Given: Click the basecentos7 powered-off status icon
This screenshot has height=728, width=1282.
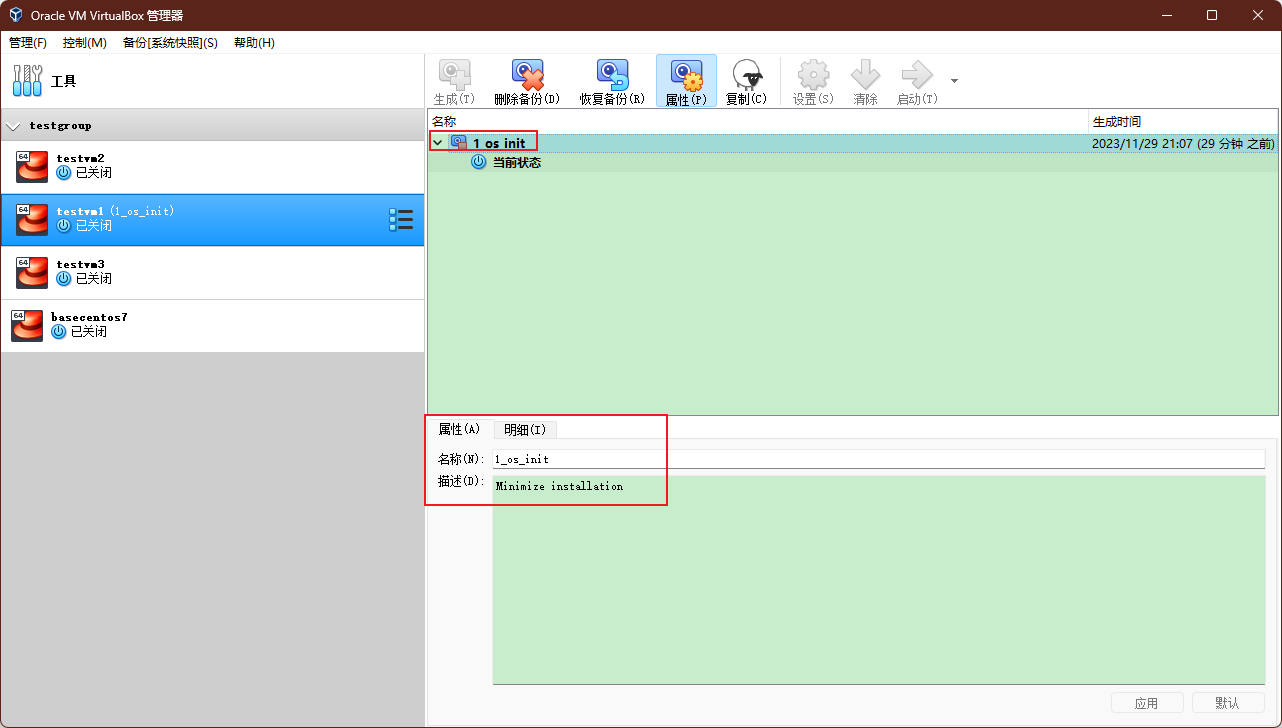Looking at the screenshot, I should (x=59, y=331).
